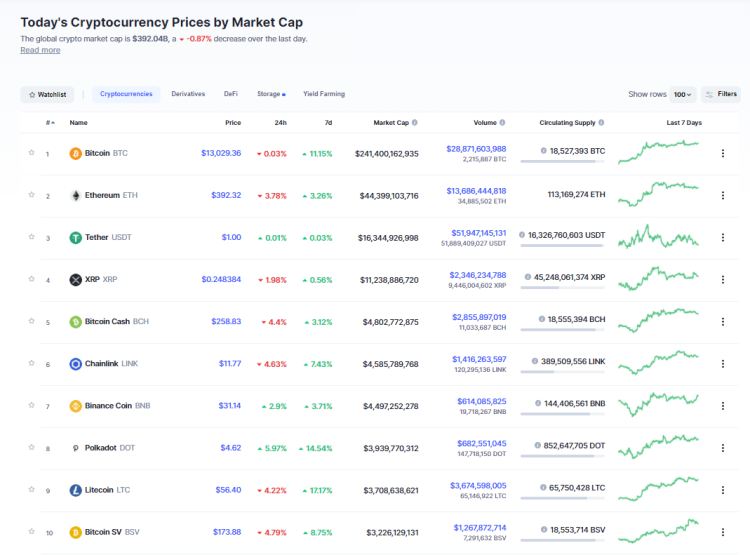Star Binance Coin to add to watchlist

(32, 405)
